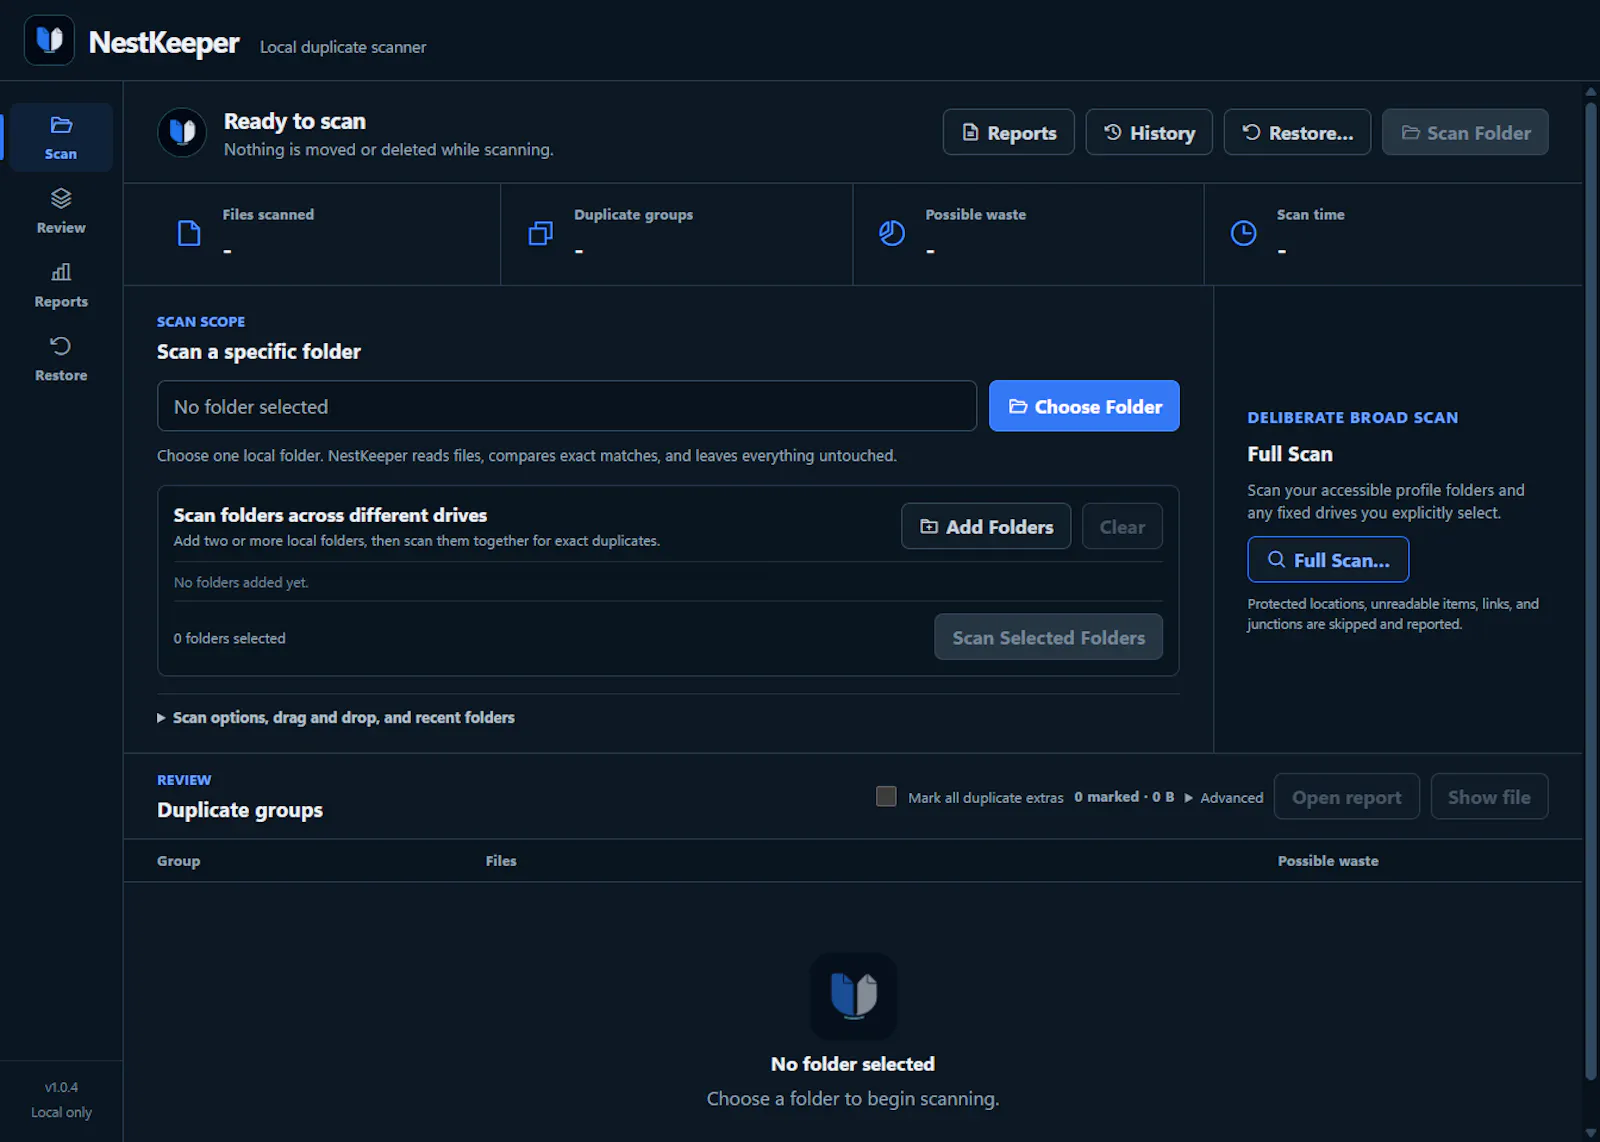
Task: Check Mark all duplicate extras checkbox
Action: click(x=886, y=796)
